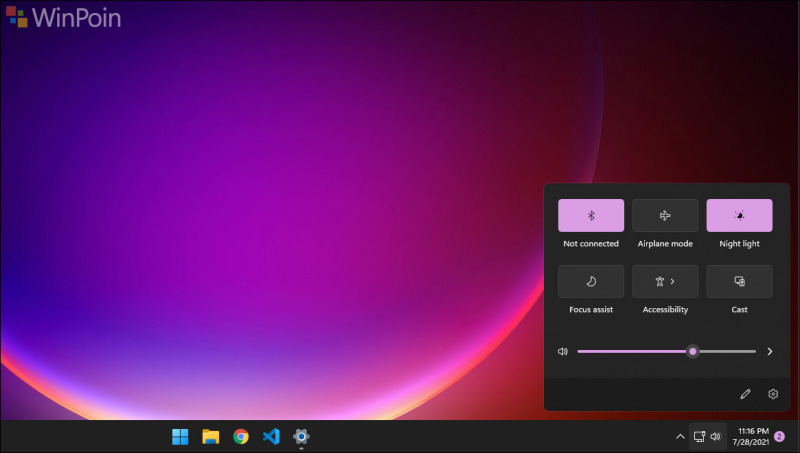This screenshot has height=453, width=800.
Task: Open Accessibility quick settings tile
Action: point(665,281)
